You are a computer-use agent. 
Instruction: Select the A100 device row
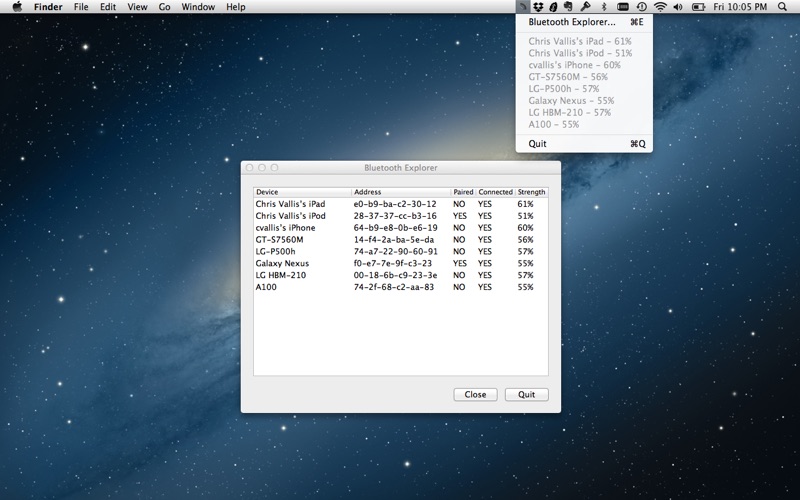pyautogui.click(x=401, y=287)
